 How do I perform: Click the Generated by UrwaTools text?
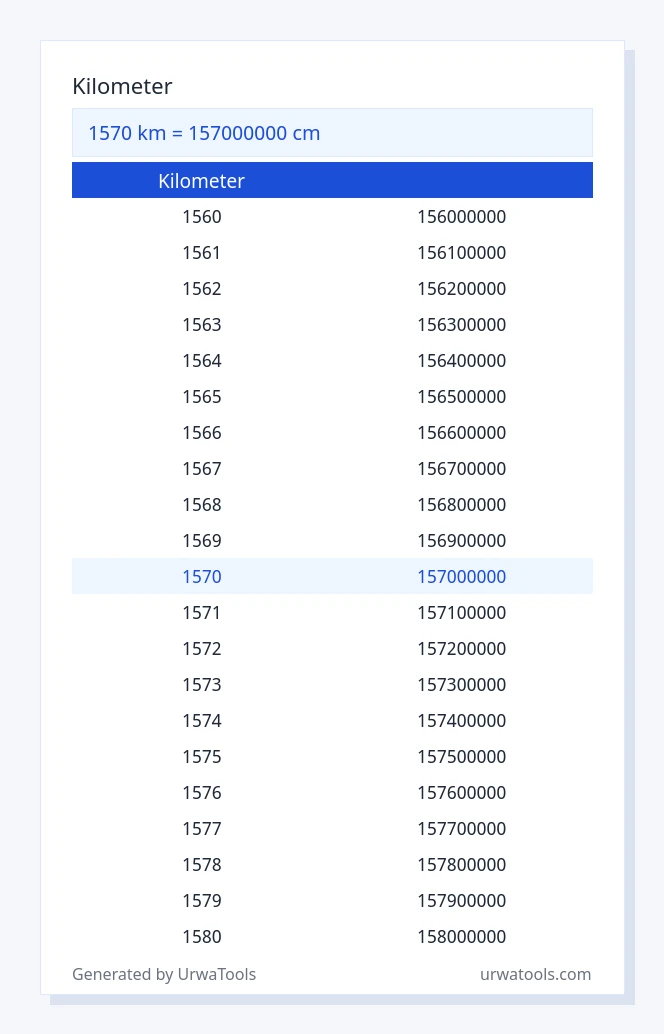tap(164, 974)
